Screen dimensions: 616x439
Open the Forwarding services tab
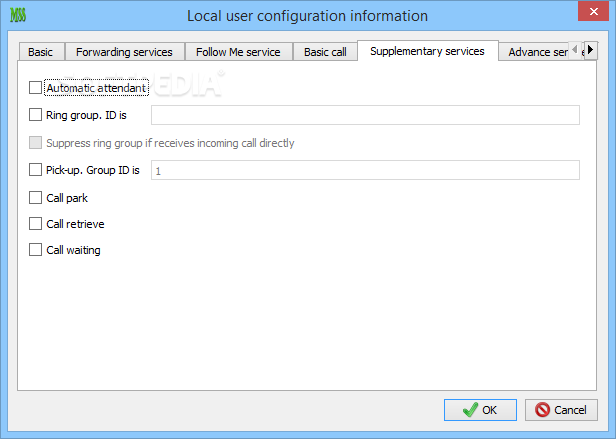[124, 52]
